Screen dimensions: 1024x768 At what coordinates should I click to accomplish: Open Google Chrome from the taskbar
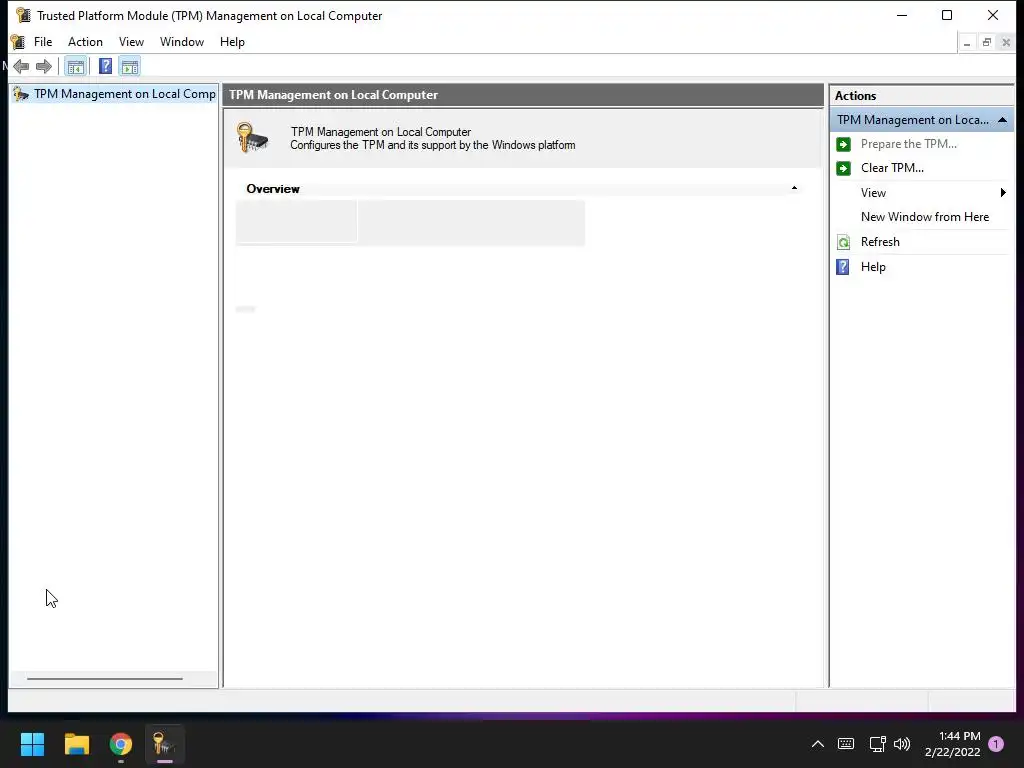coord(121,744)
